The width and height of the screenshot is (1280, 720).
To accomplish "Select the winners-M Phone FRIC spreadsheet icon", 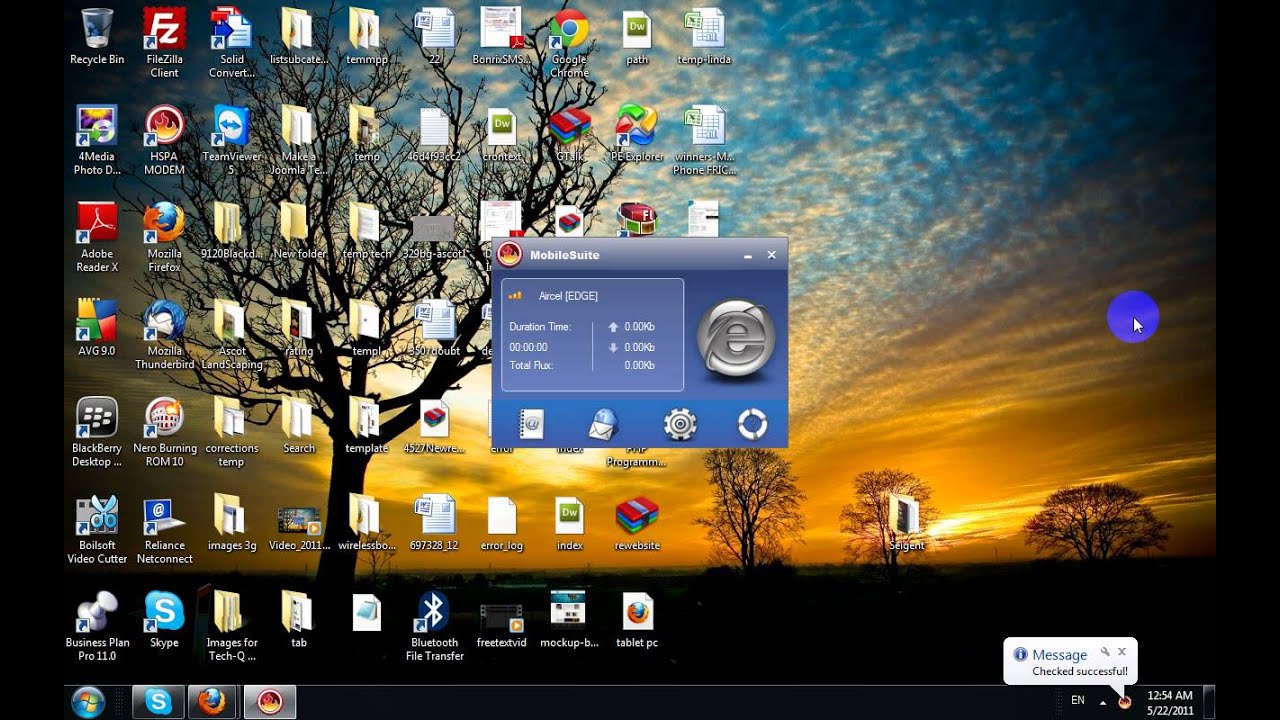I will pos(705,140).
